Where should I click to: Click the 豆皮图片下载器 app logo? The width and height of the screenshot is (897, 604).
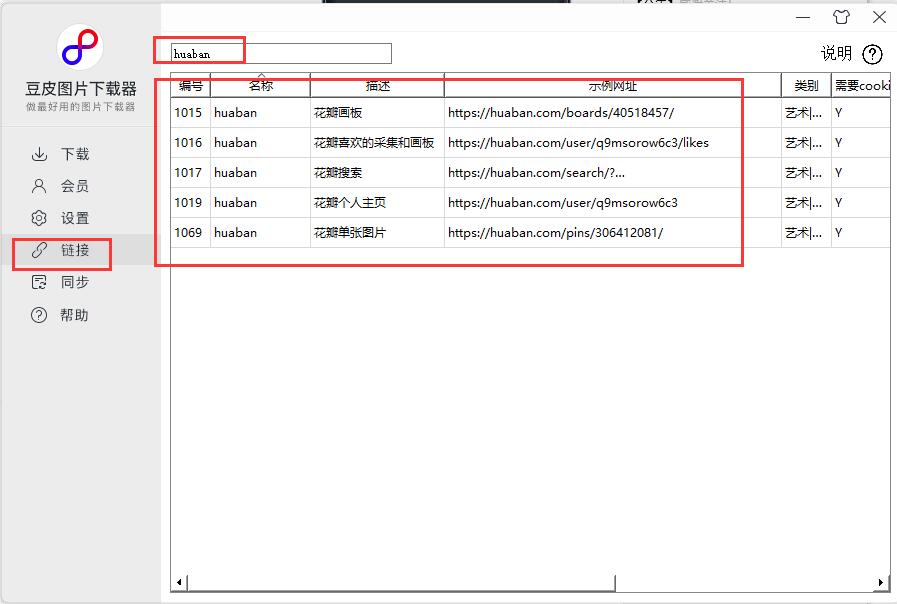(x=80, y=47)
